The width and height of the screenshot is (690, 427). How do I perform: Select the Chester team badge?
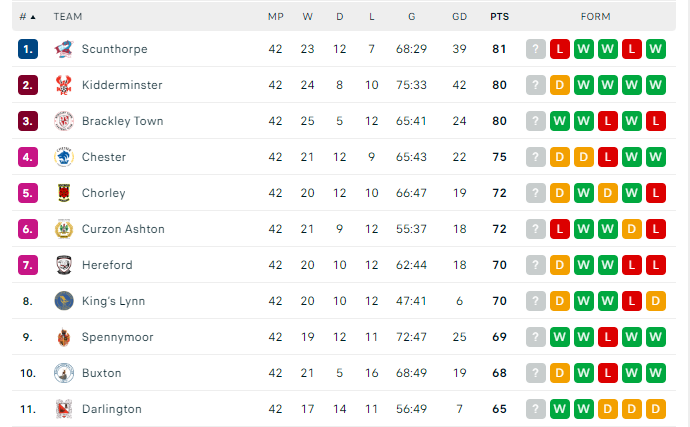(x=64, y=157)
